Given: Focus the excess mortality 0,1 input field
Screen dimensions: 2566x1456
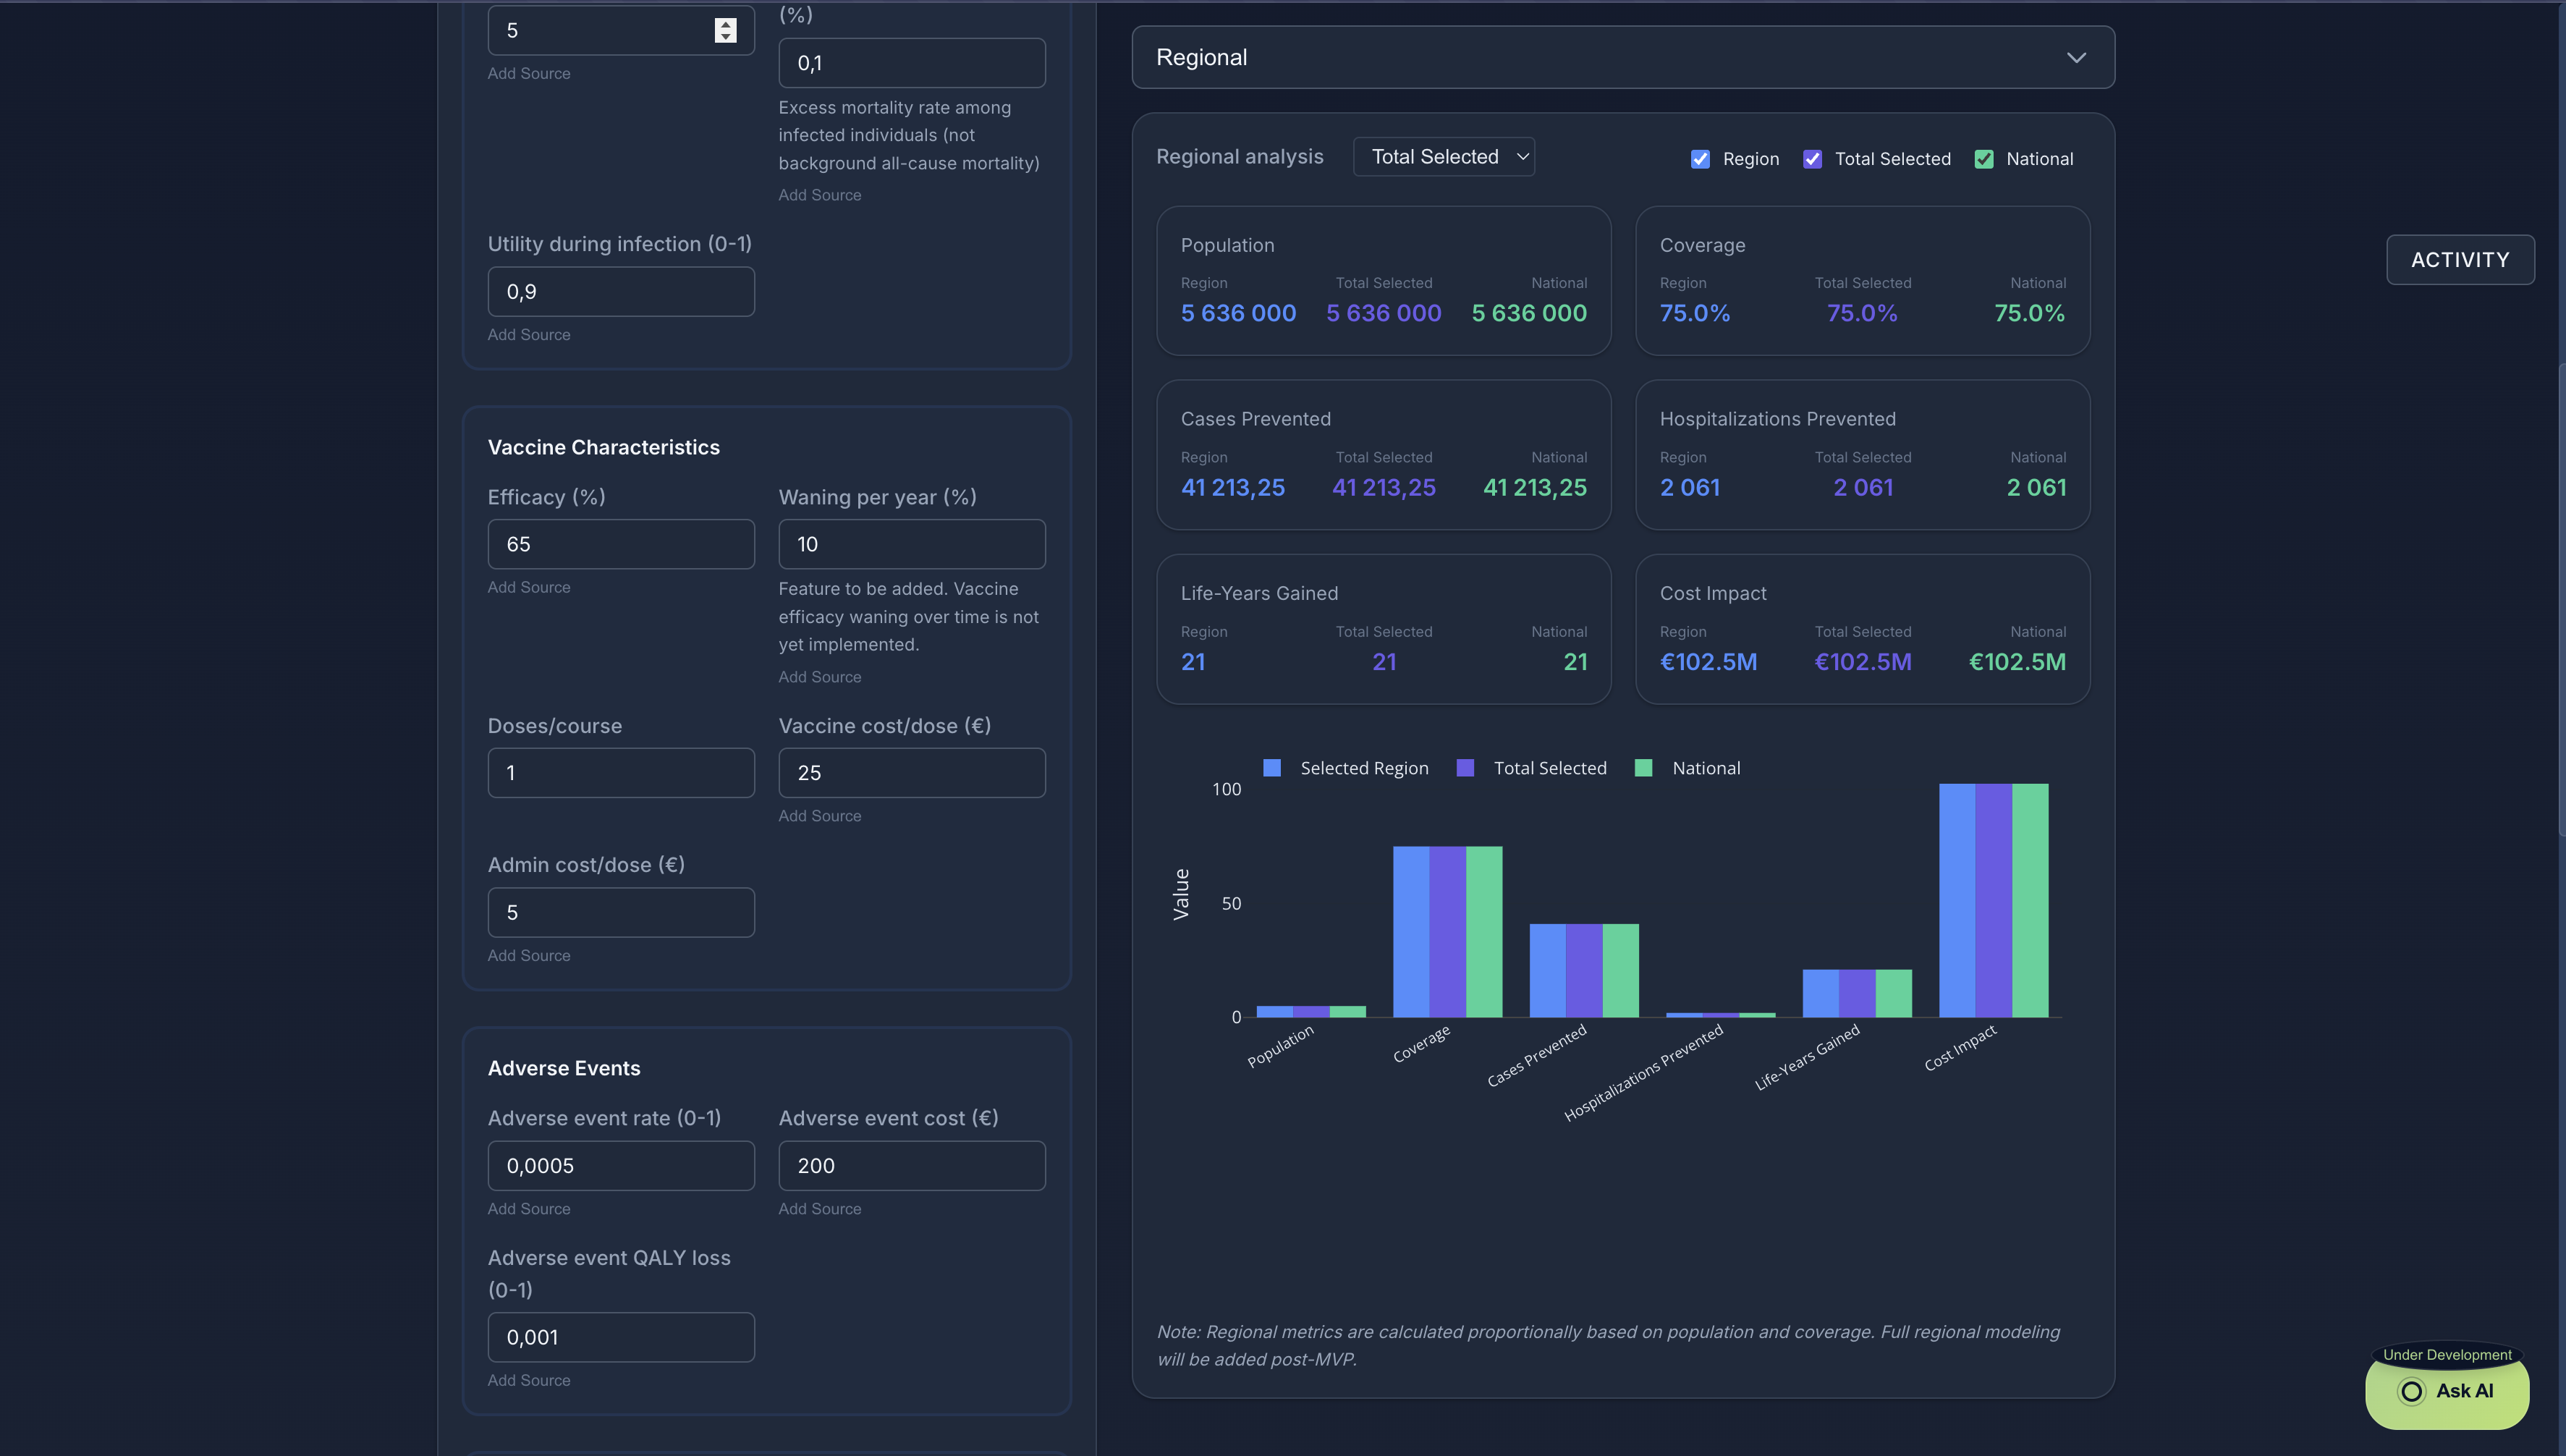Looking at the screenshot, I should point(912,63).
